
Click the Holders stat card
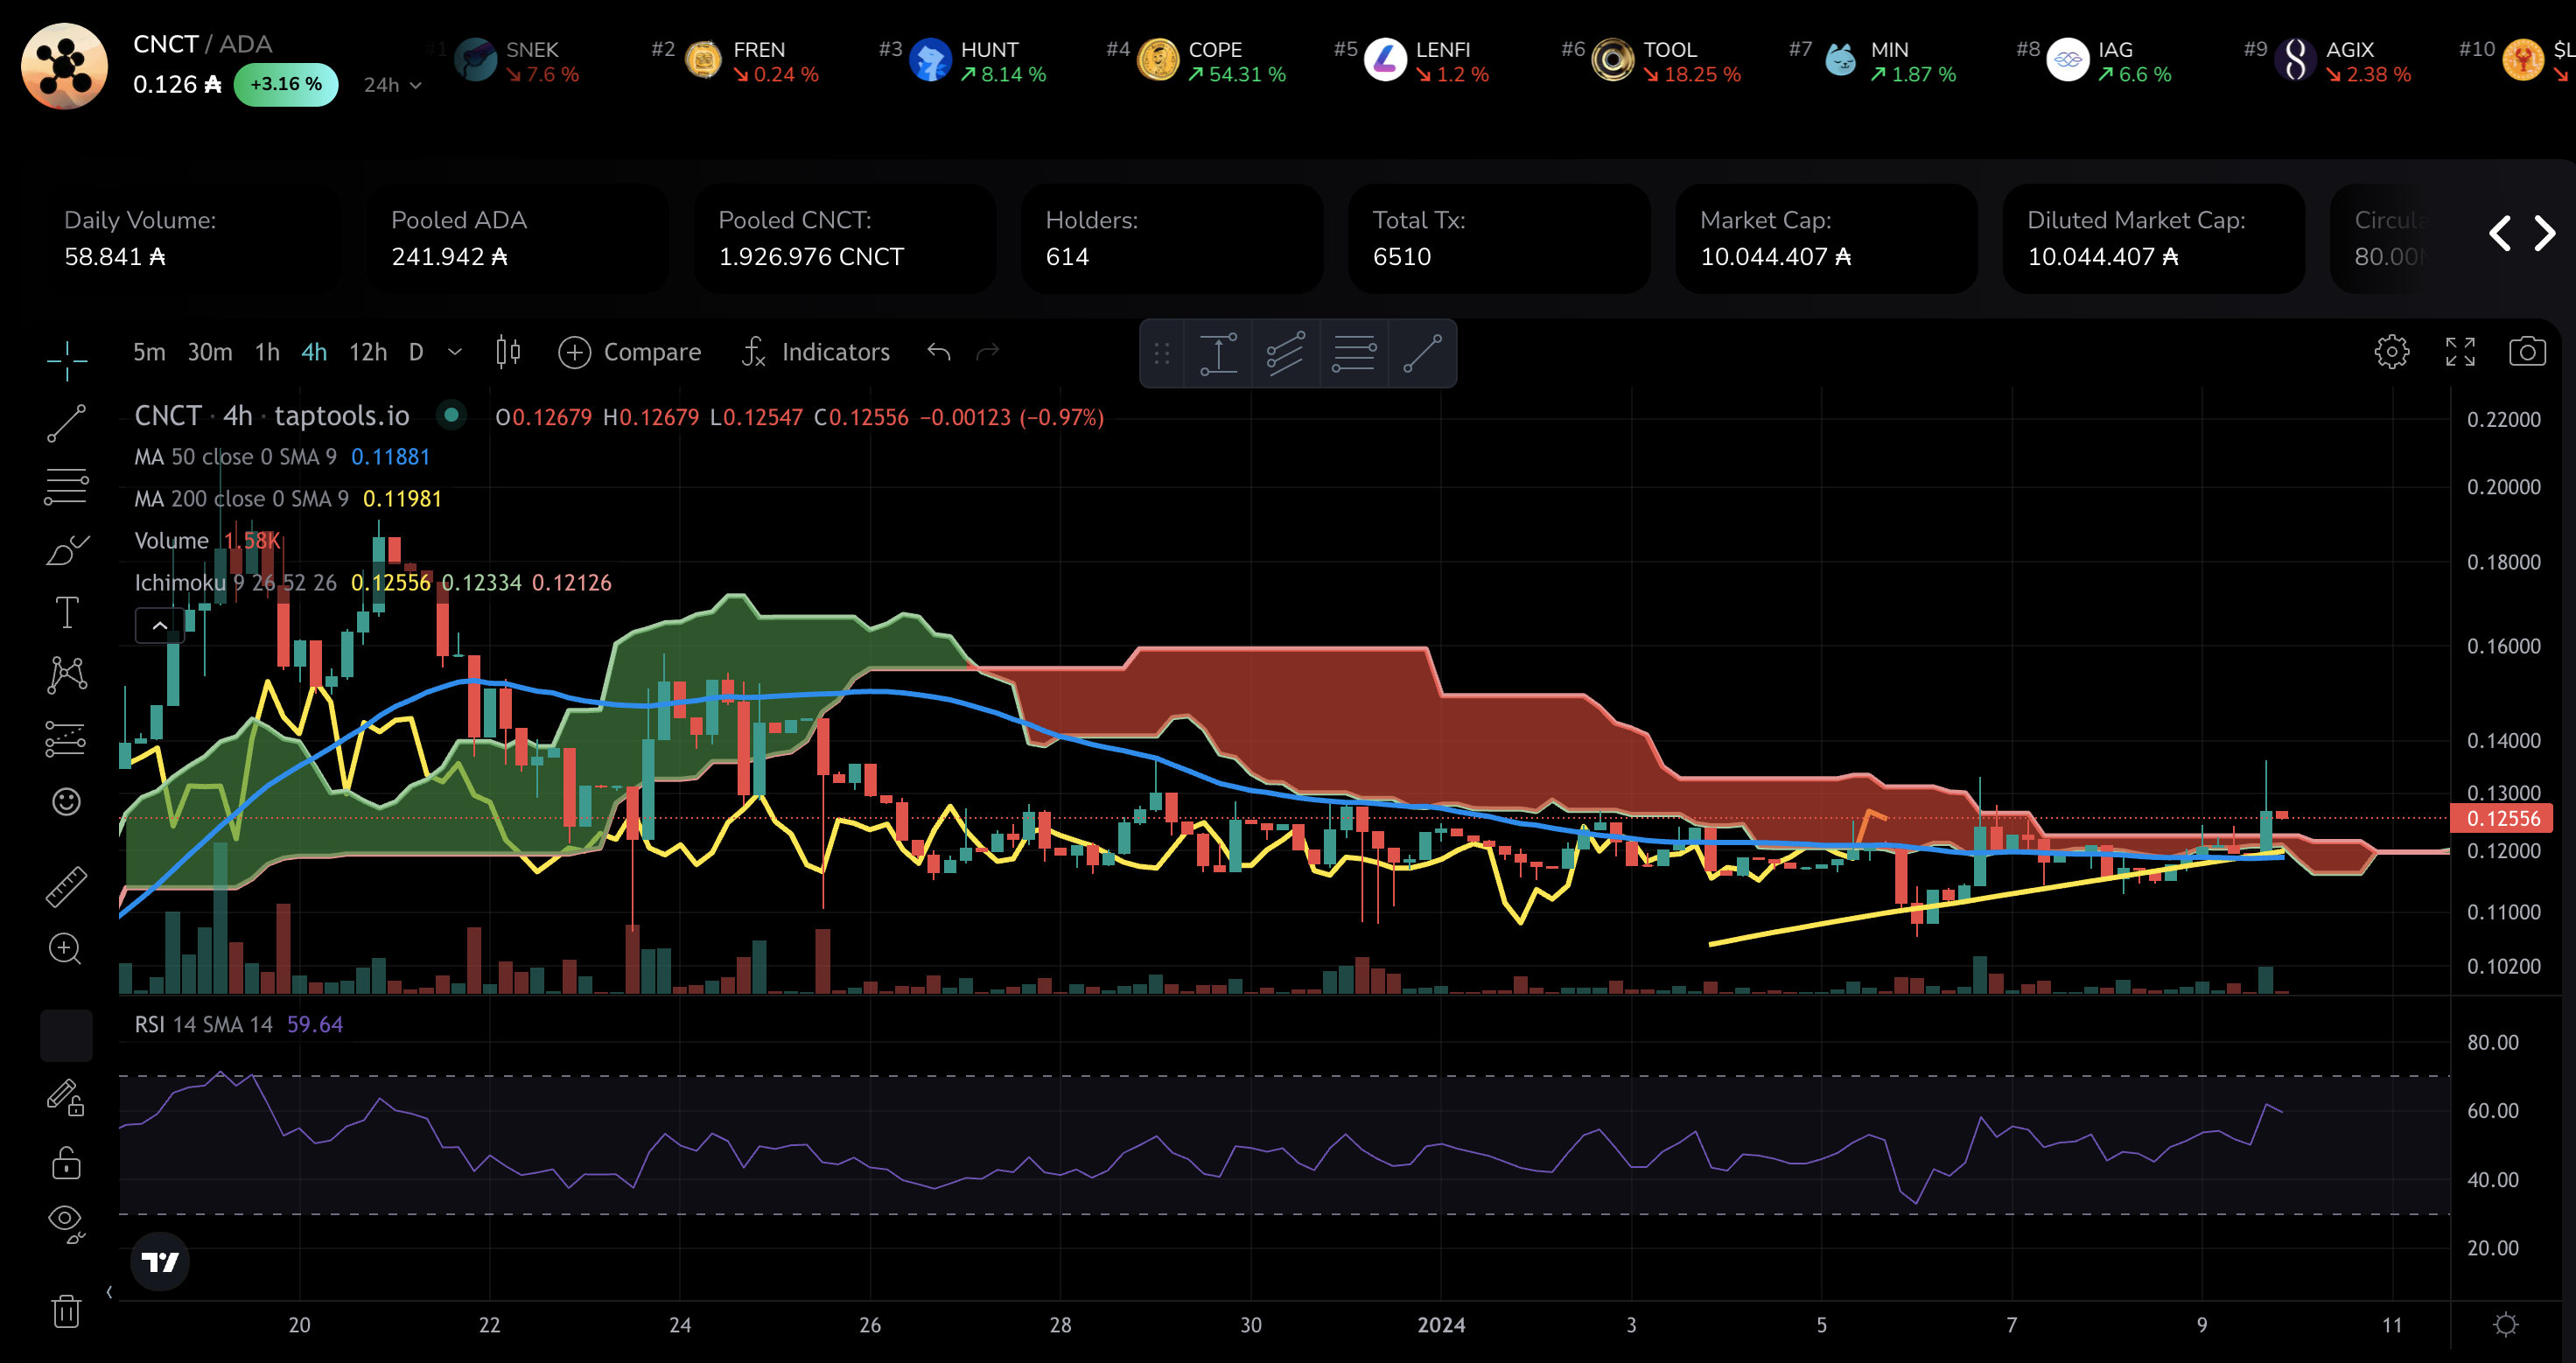click(1172, 239)
